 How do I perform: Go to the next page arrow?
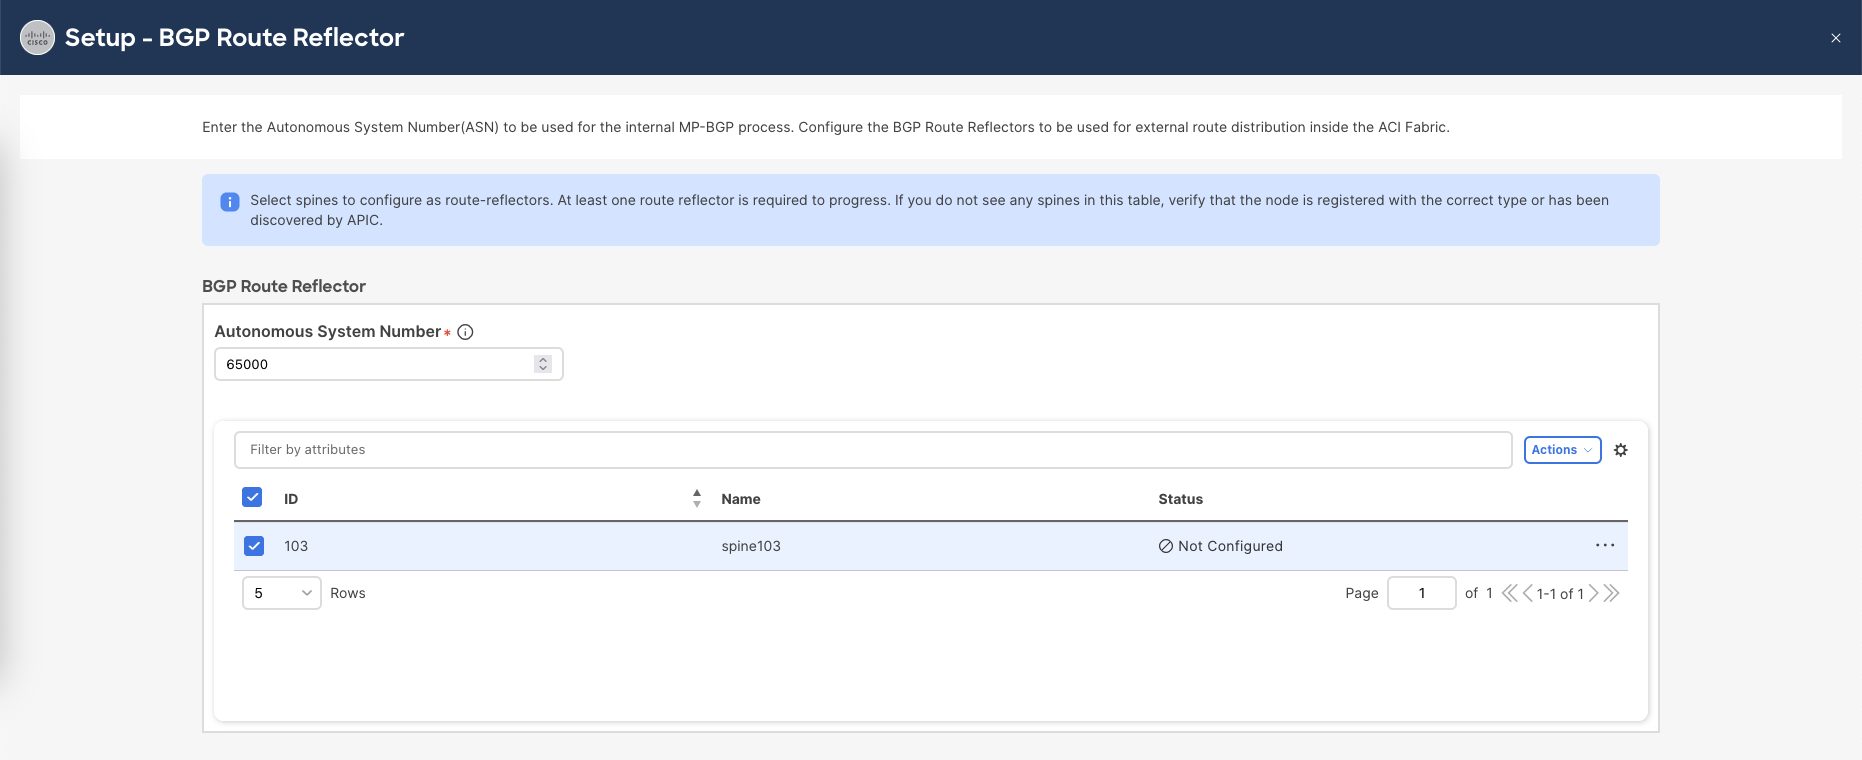pyautogui.click(x=1594, y=593)
